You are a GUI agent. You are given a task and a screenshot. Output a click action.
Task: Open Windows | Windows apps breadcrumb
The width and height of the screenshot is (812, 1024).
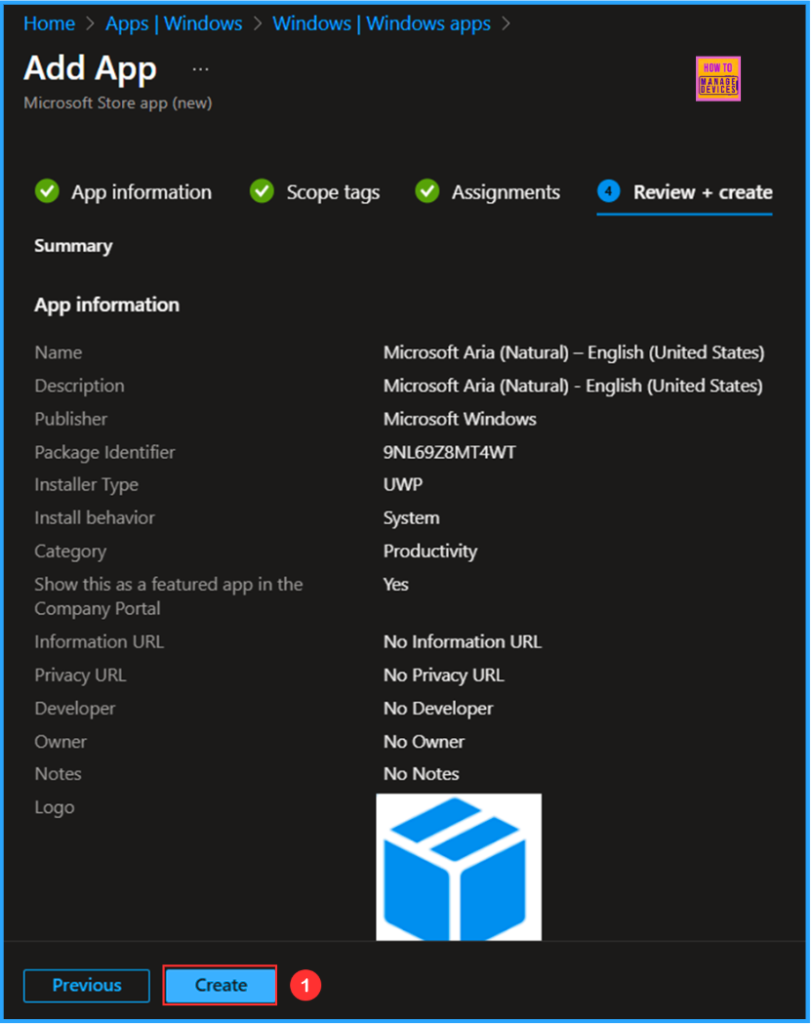tap(381, 23)
